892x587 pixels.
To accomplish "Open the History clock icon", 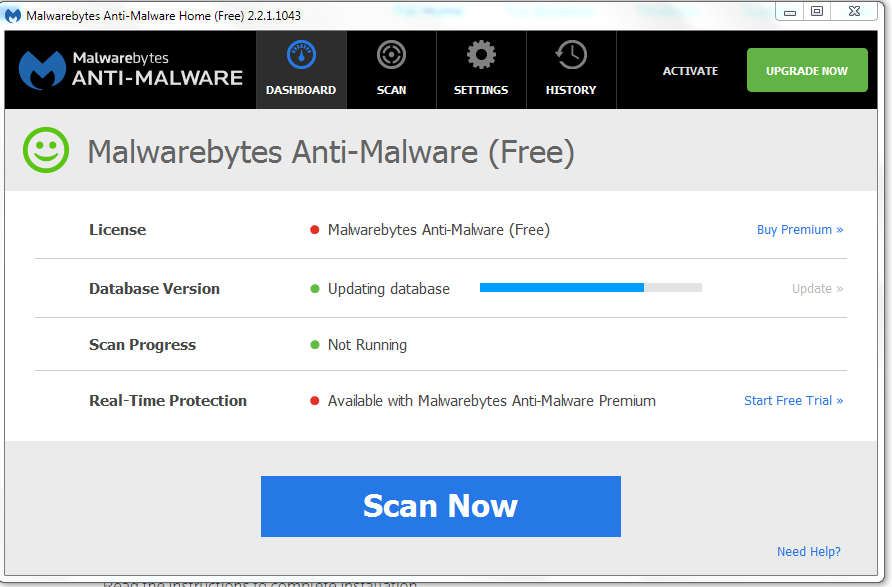I will 571,55.
